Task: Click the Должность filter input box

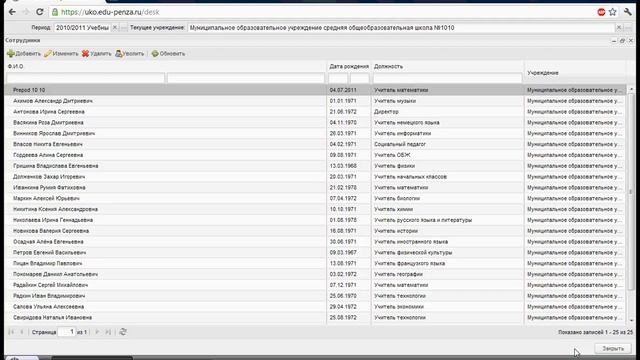Action: (448, 78)
